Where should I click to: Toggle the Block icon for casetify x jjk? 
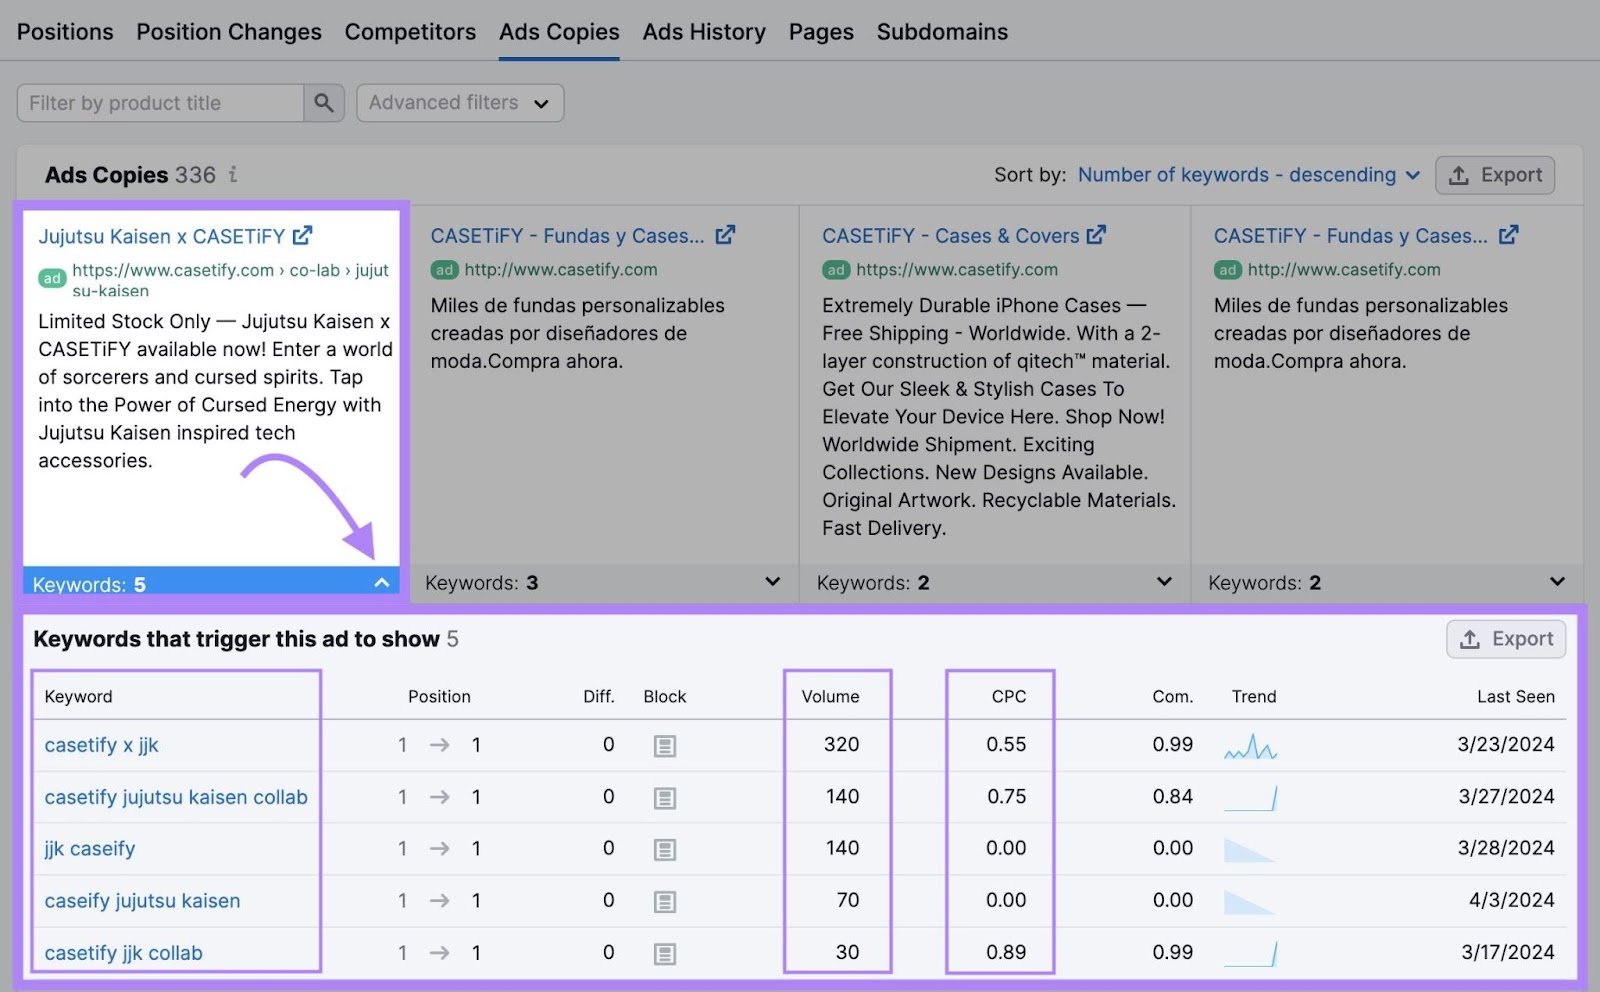(x=664, y=744)
